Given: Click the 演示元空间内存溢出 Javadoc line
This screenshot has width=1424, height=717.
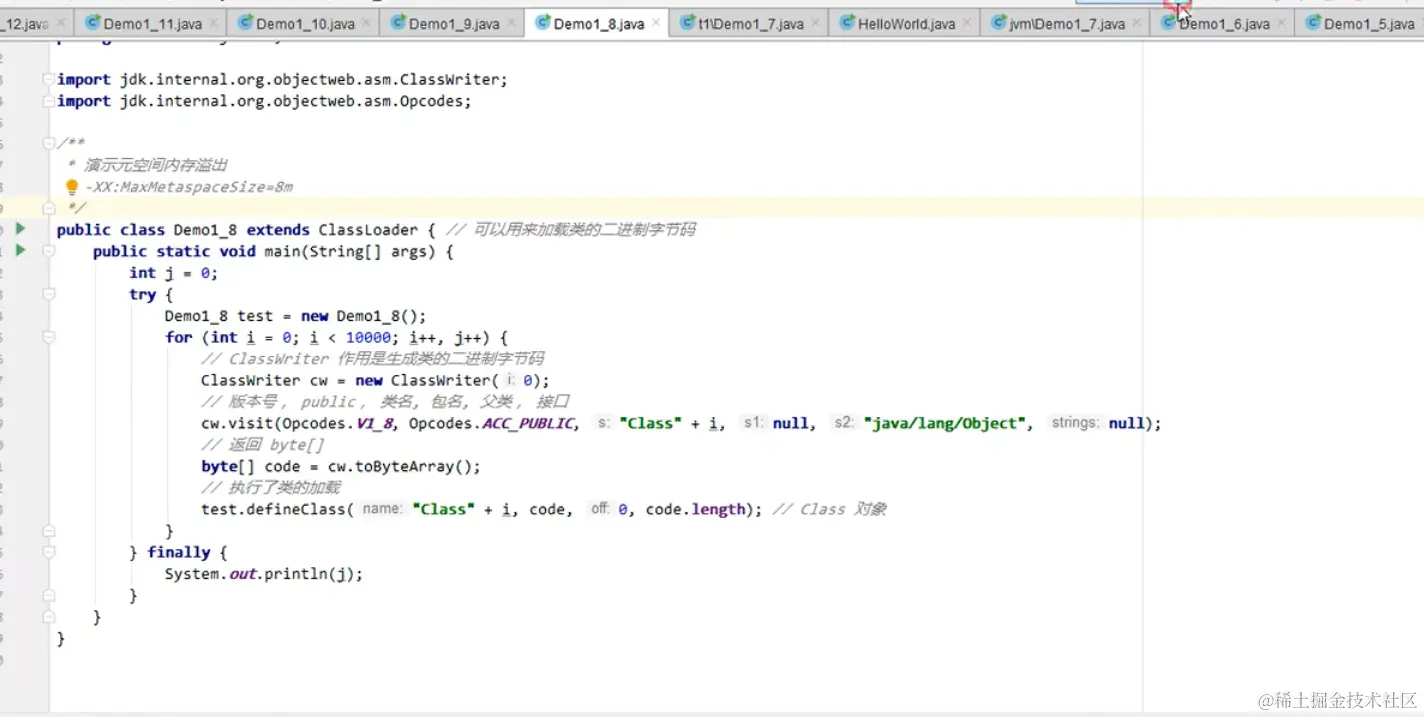Looking at the screenshot, I should (157, 165).
